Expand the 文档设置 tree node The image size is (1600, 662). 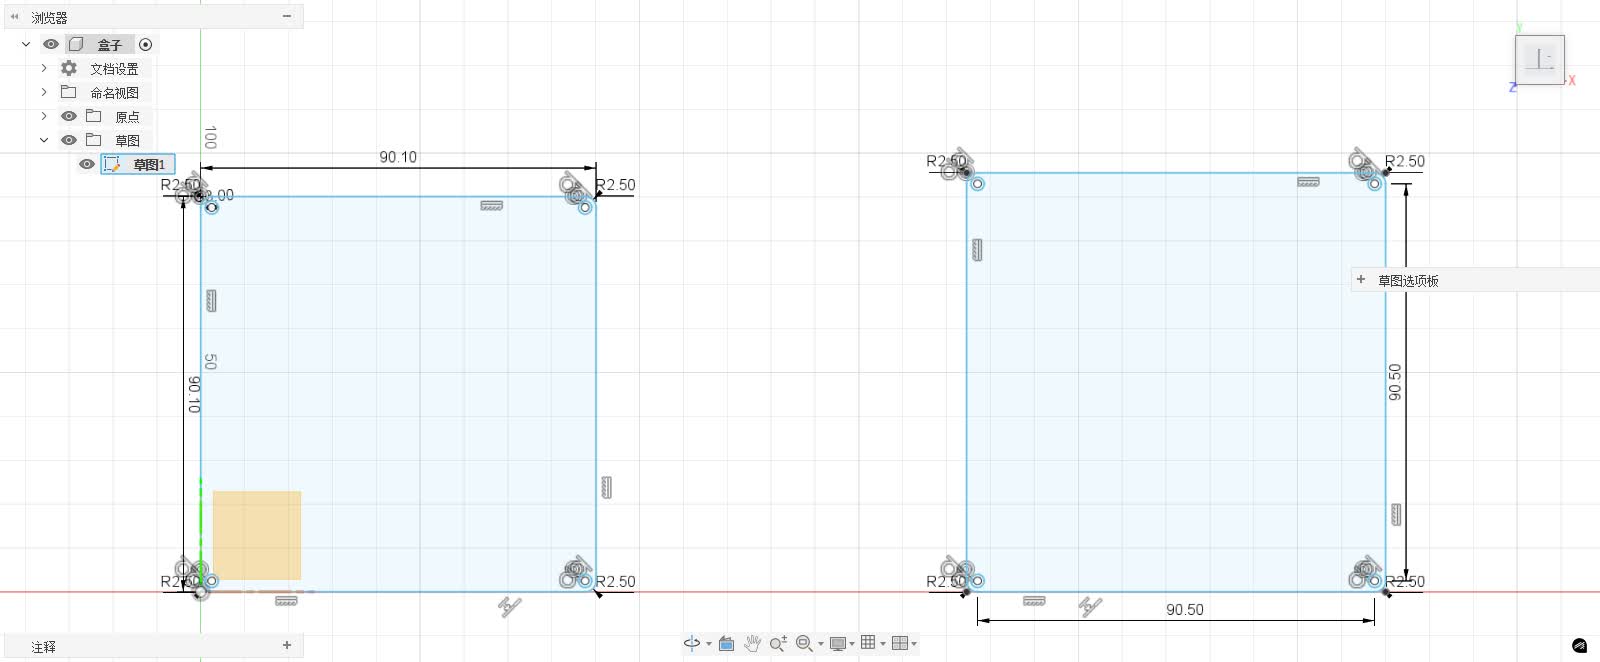[x=44, y=68]
